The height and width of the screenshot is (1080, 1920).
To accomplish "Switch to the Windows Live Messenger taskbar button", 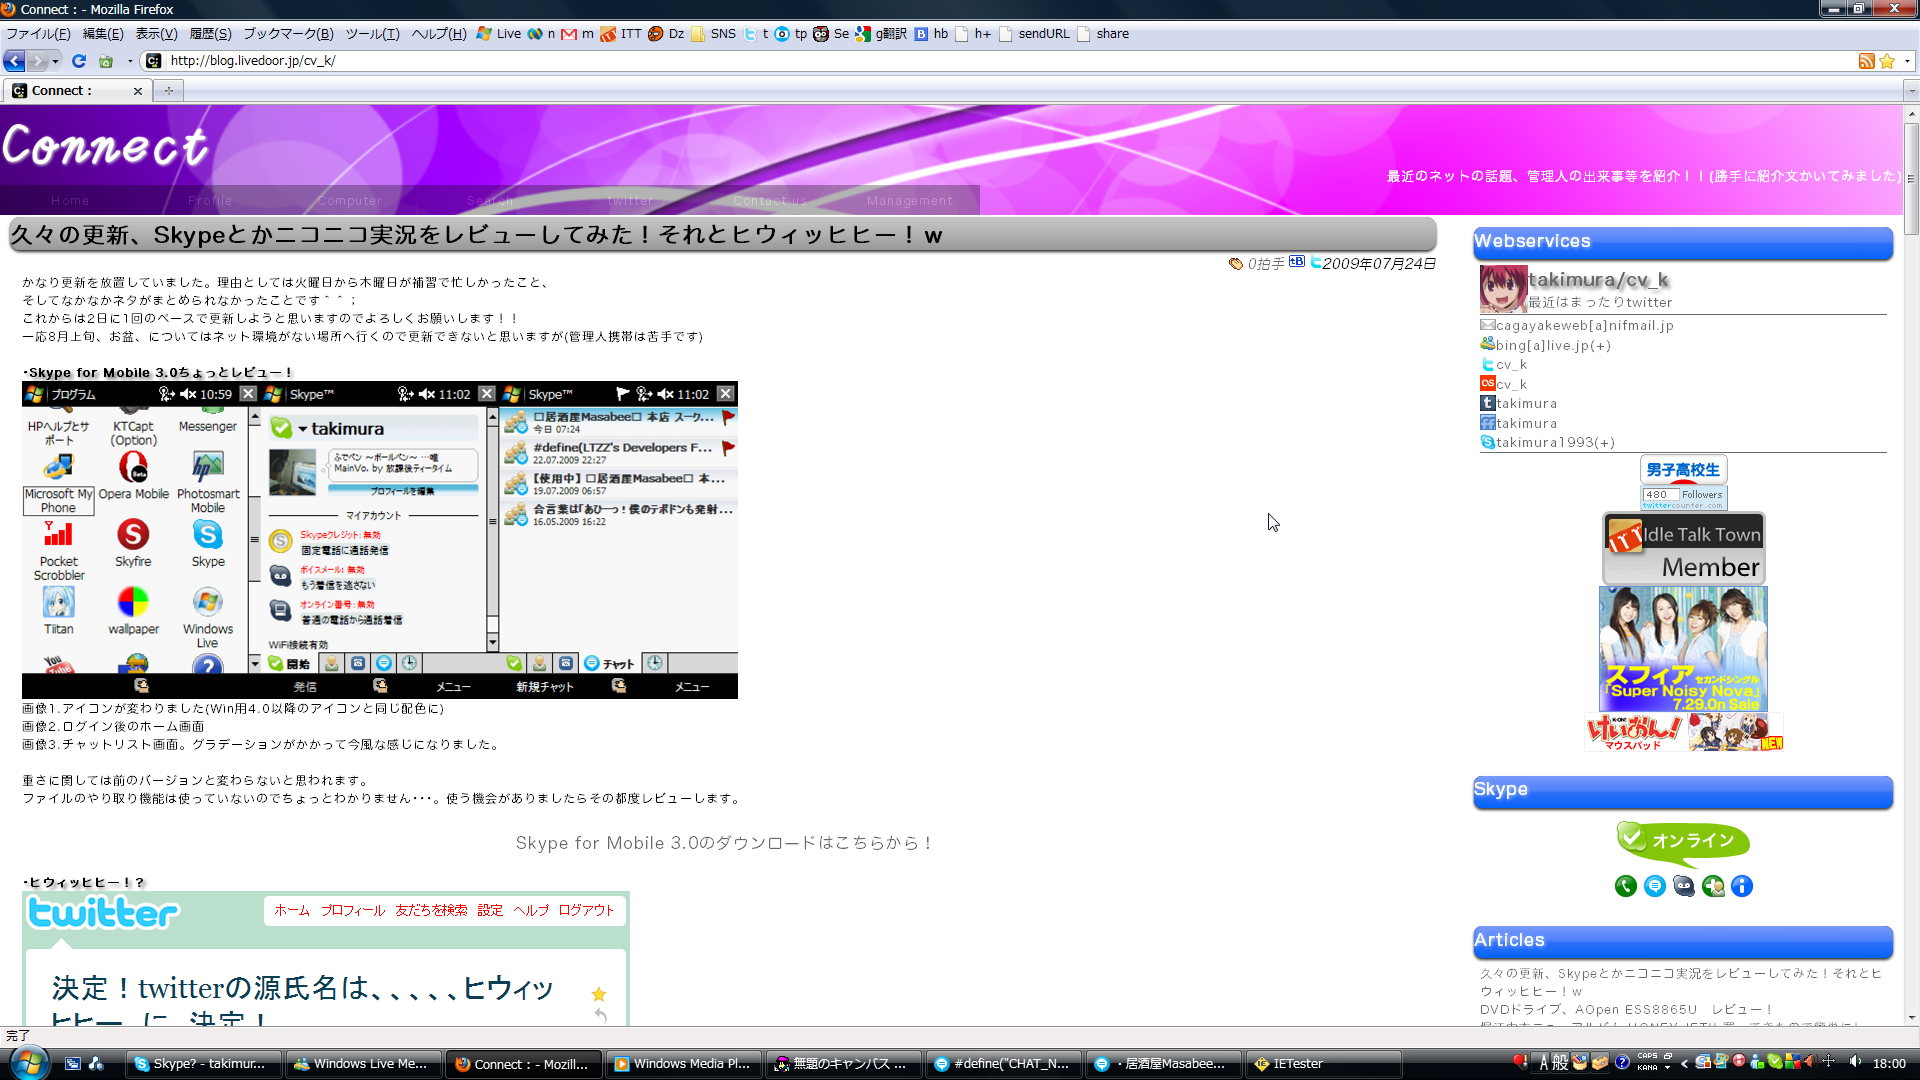I will pyautogui.click(x=364, y=1064).
